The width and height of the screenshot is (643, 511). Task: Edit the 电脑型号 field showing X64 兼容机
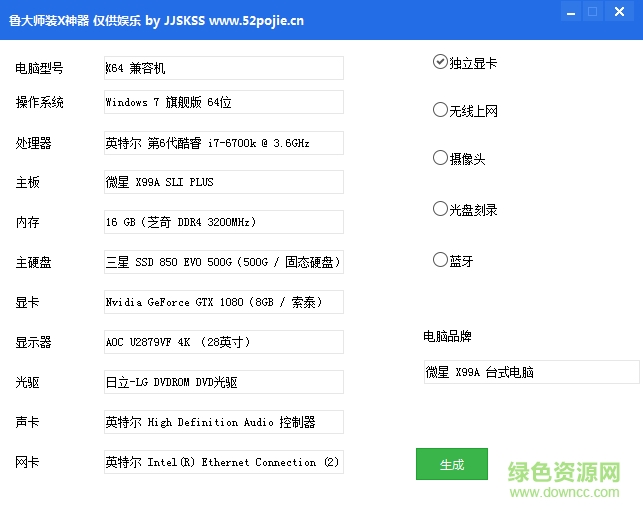pos(224,68)
